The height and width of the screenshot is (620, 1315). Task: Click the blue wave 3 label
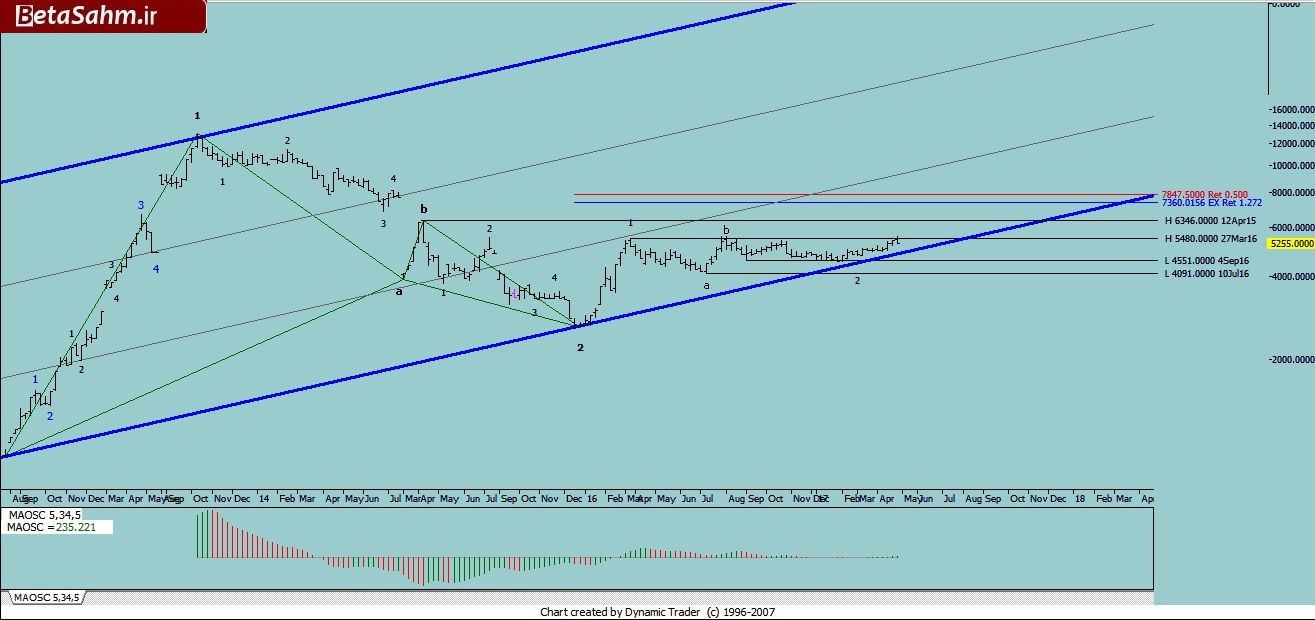[x=141, y=205]
